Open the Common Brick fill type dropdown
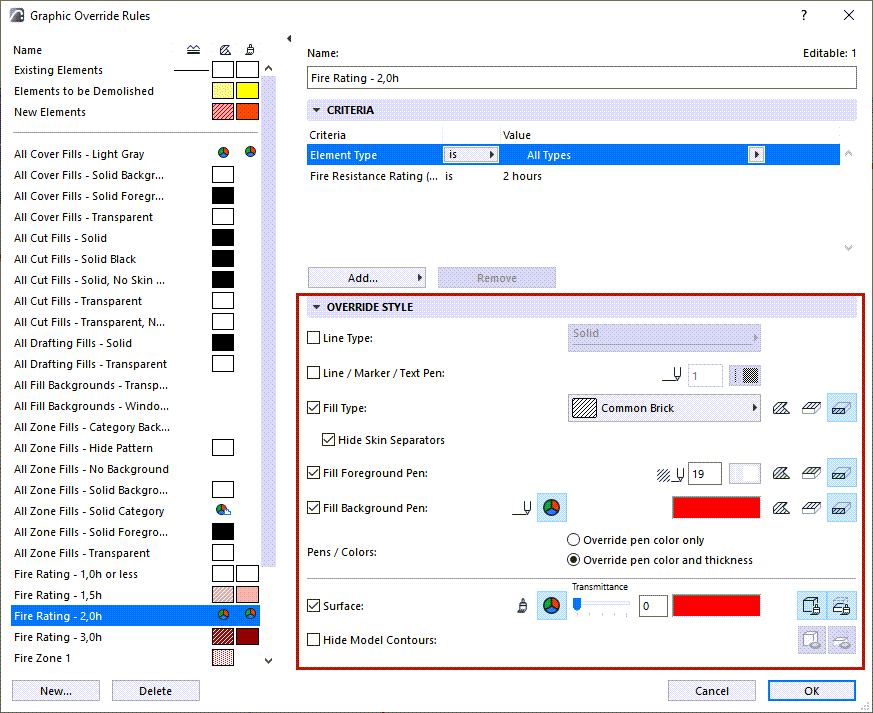This screenshot has width=873, height=713. pos(664,408)
